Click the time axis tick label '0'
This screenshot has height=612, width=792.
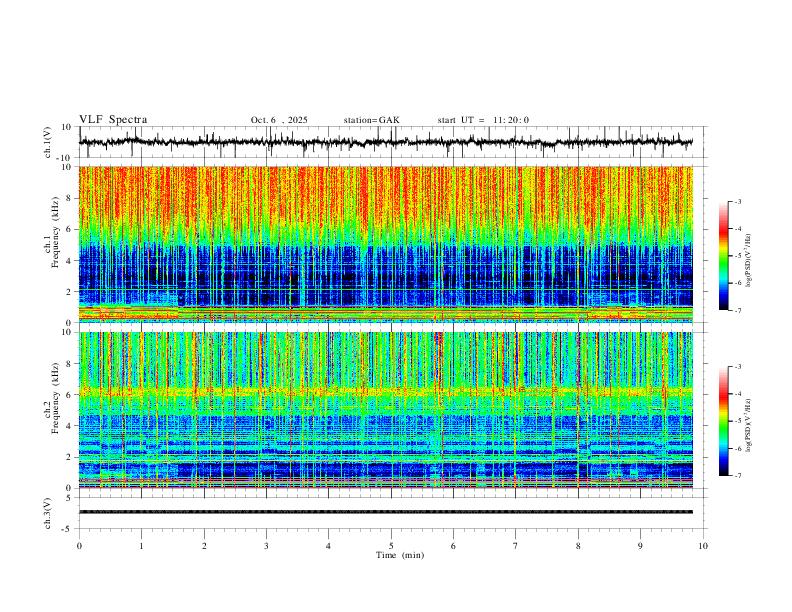coord(79,546)
